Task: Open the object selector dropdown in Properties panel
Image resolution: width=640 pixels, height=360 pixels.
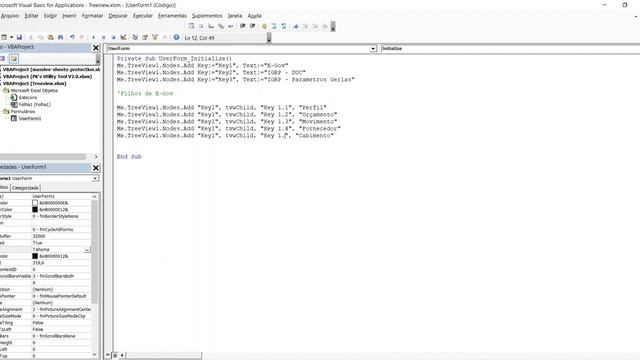Action: tap(95, 178)
